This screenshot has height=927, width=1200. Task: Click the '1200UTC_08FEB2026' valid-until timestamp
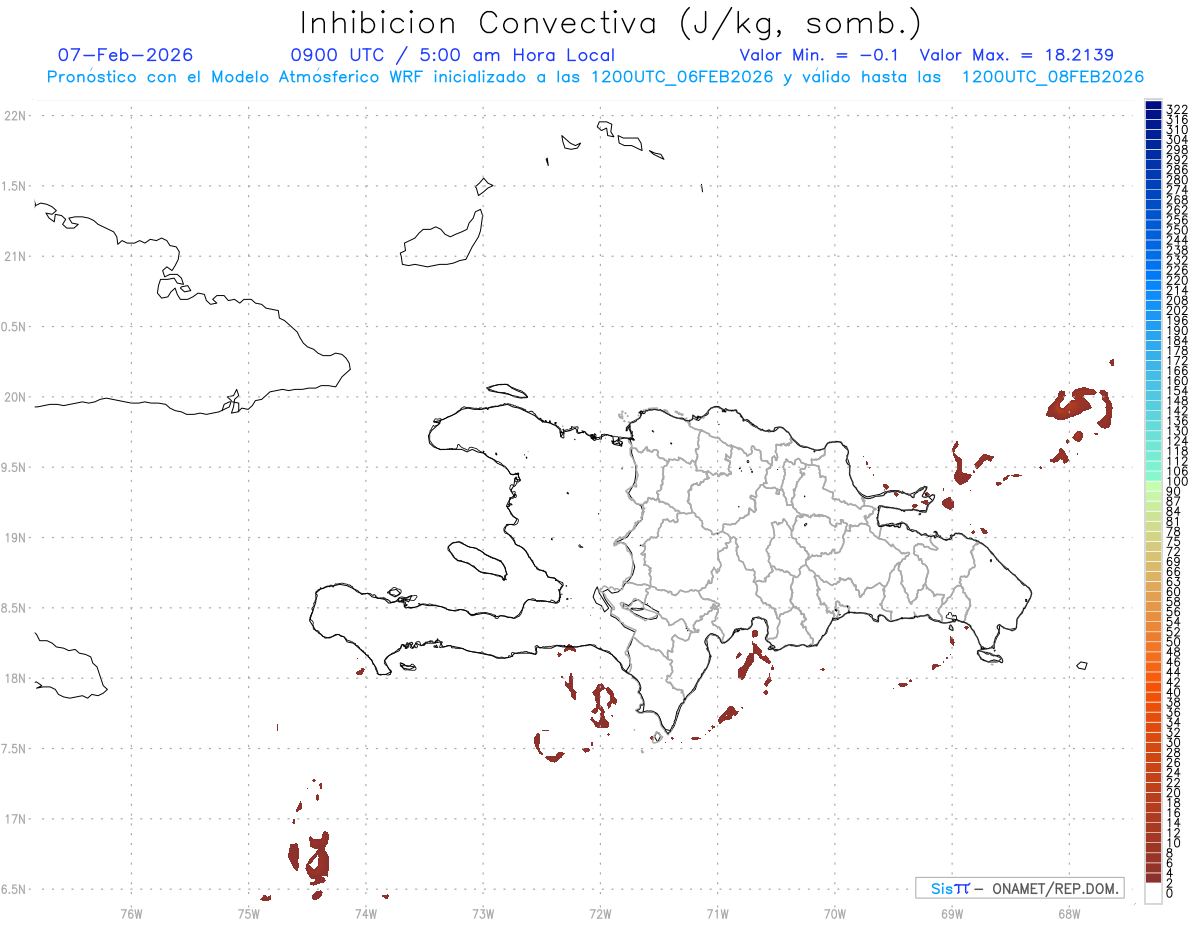coord(1052,77)
